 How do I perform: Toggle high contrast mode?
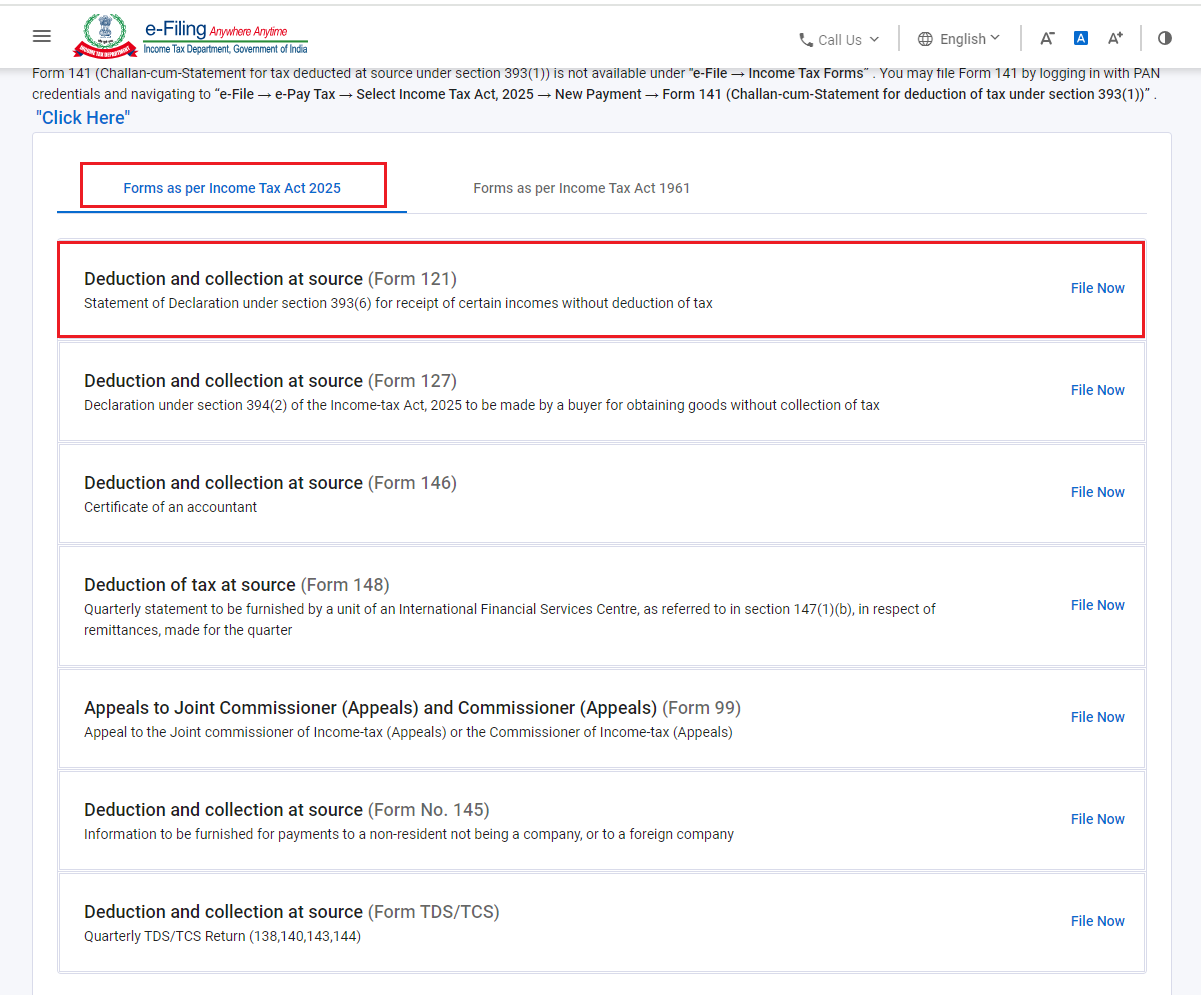click(x=1165, y=38)
